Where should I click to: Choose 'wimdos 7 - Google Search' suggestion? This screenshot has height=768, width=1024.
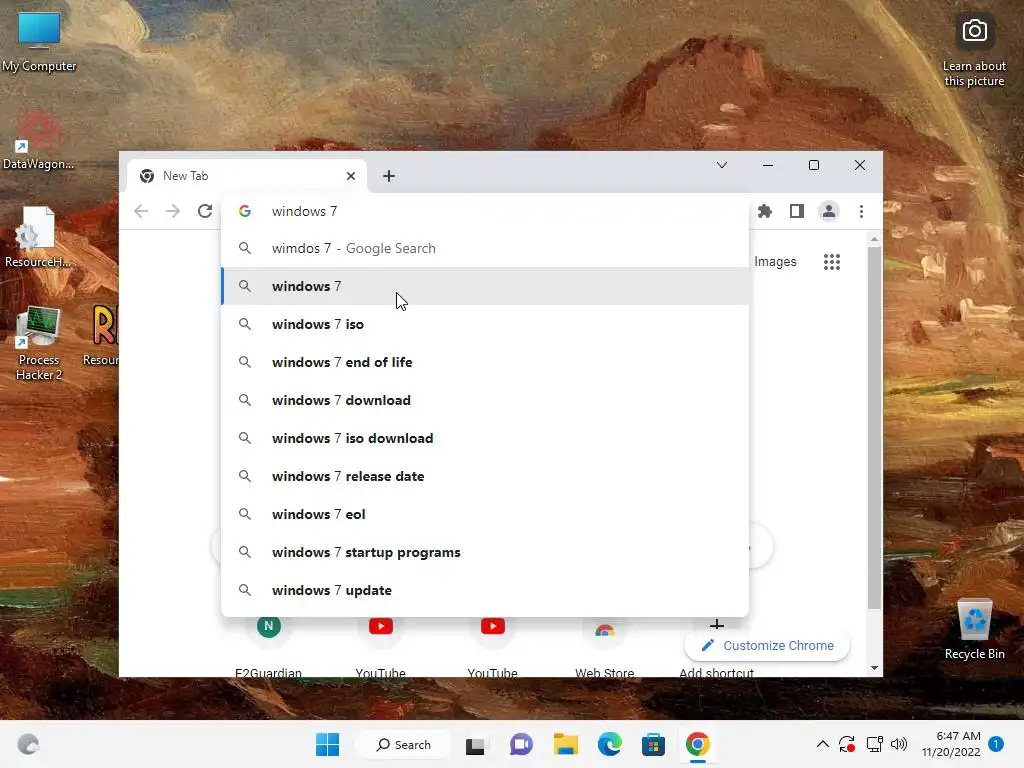tap(485, 248)
